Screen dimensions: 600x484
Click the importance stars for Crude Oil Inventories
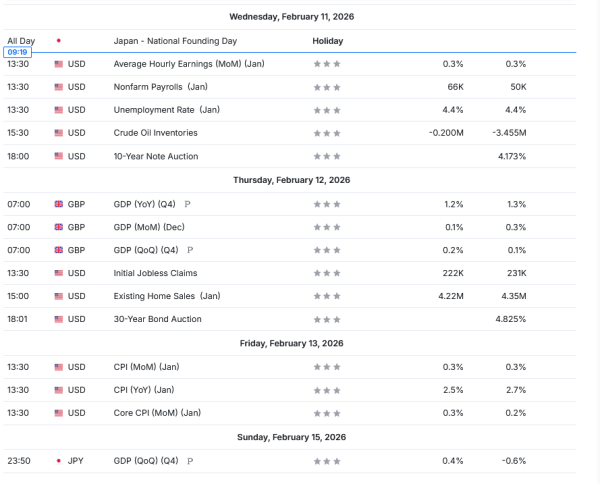[x=327, y=133]
